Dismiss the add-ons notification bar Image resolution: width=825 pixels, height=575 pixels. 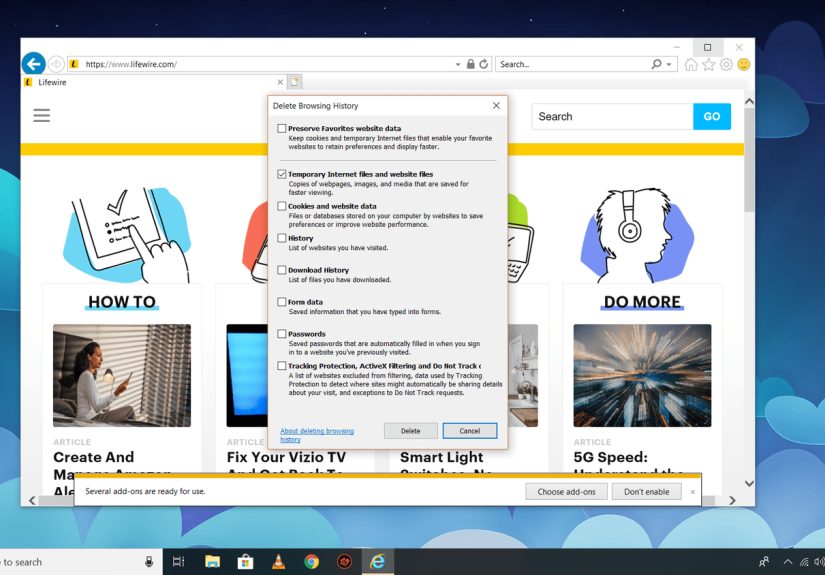click(692, 492)
